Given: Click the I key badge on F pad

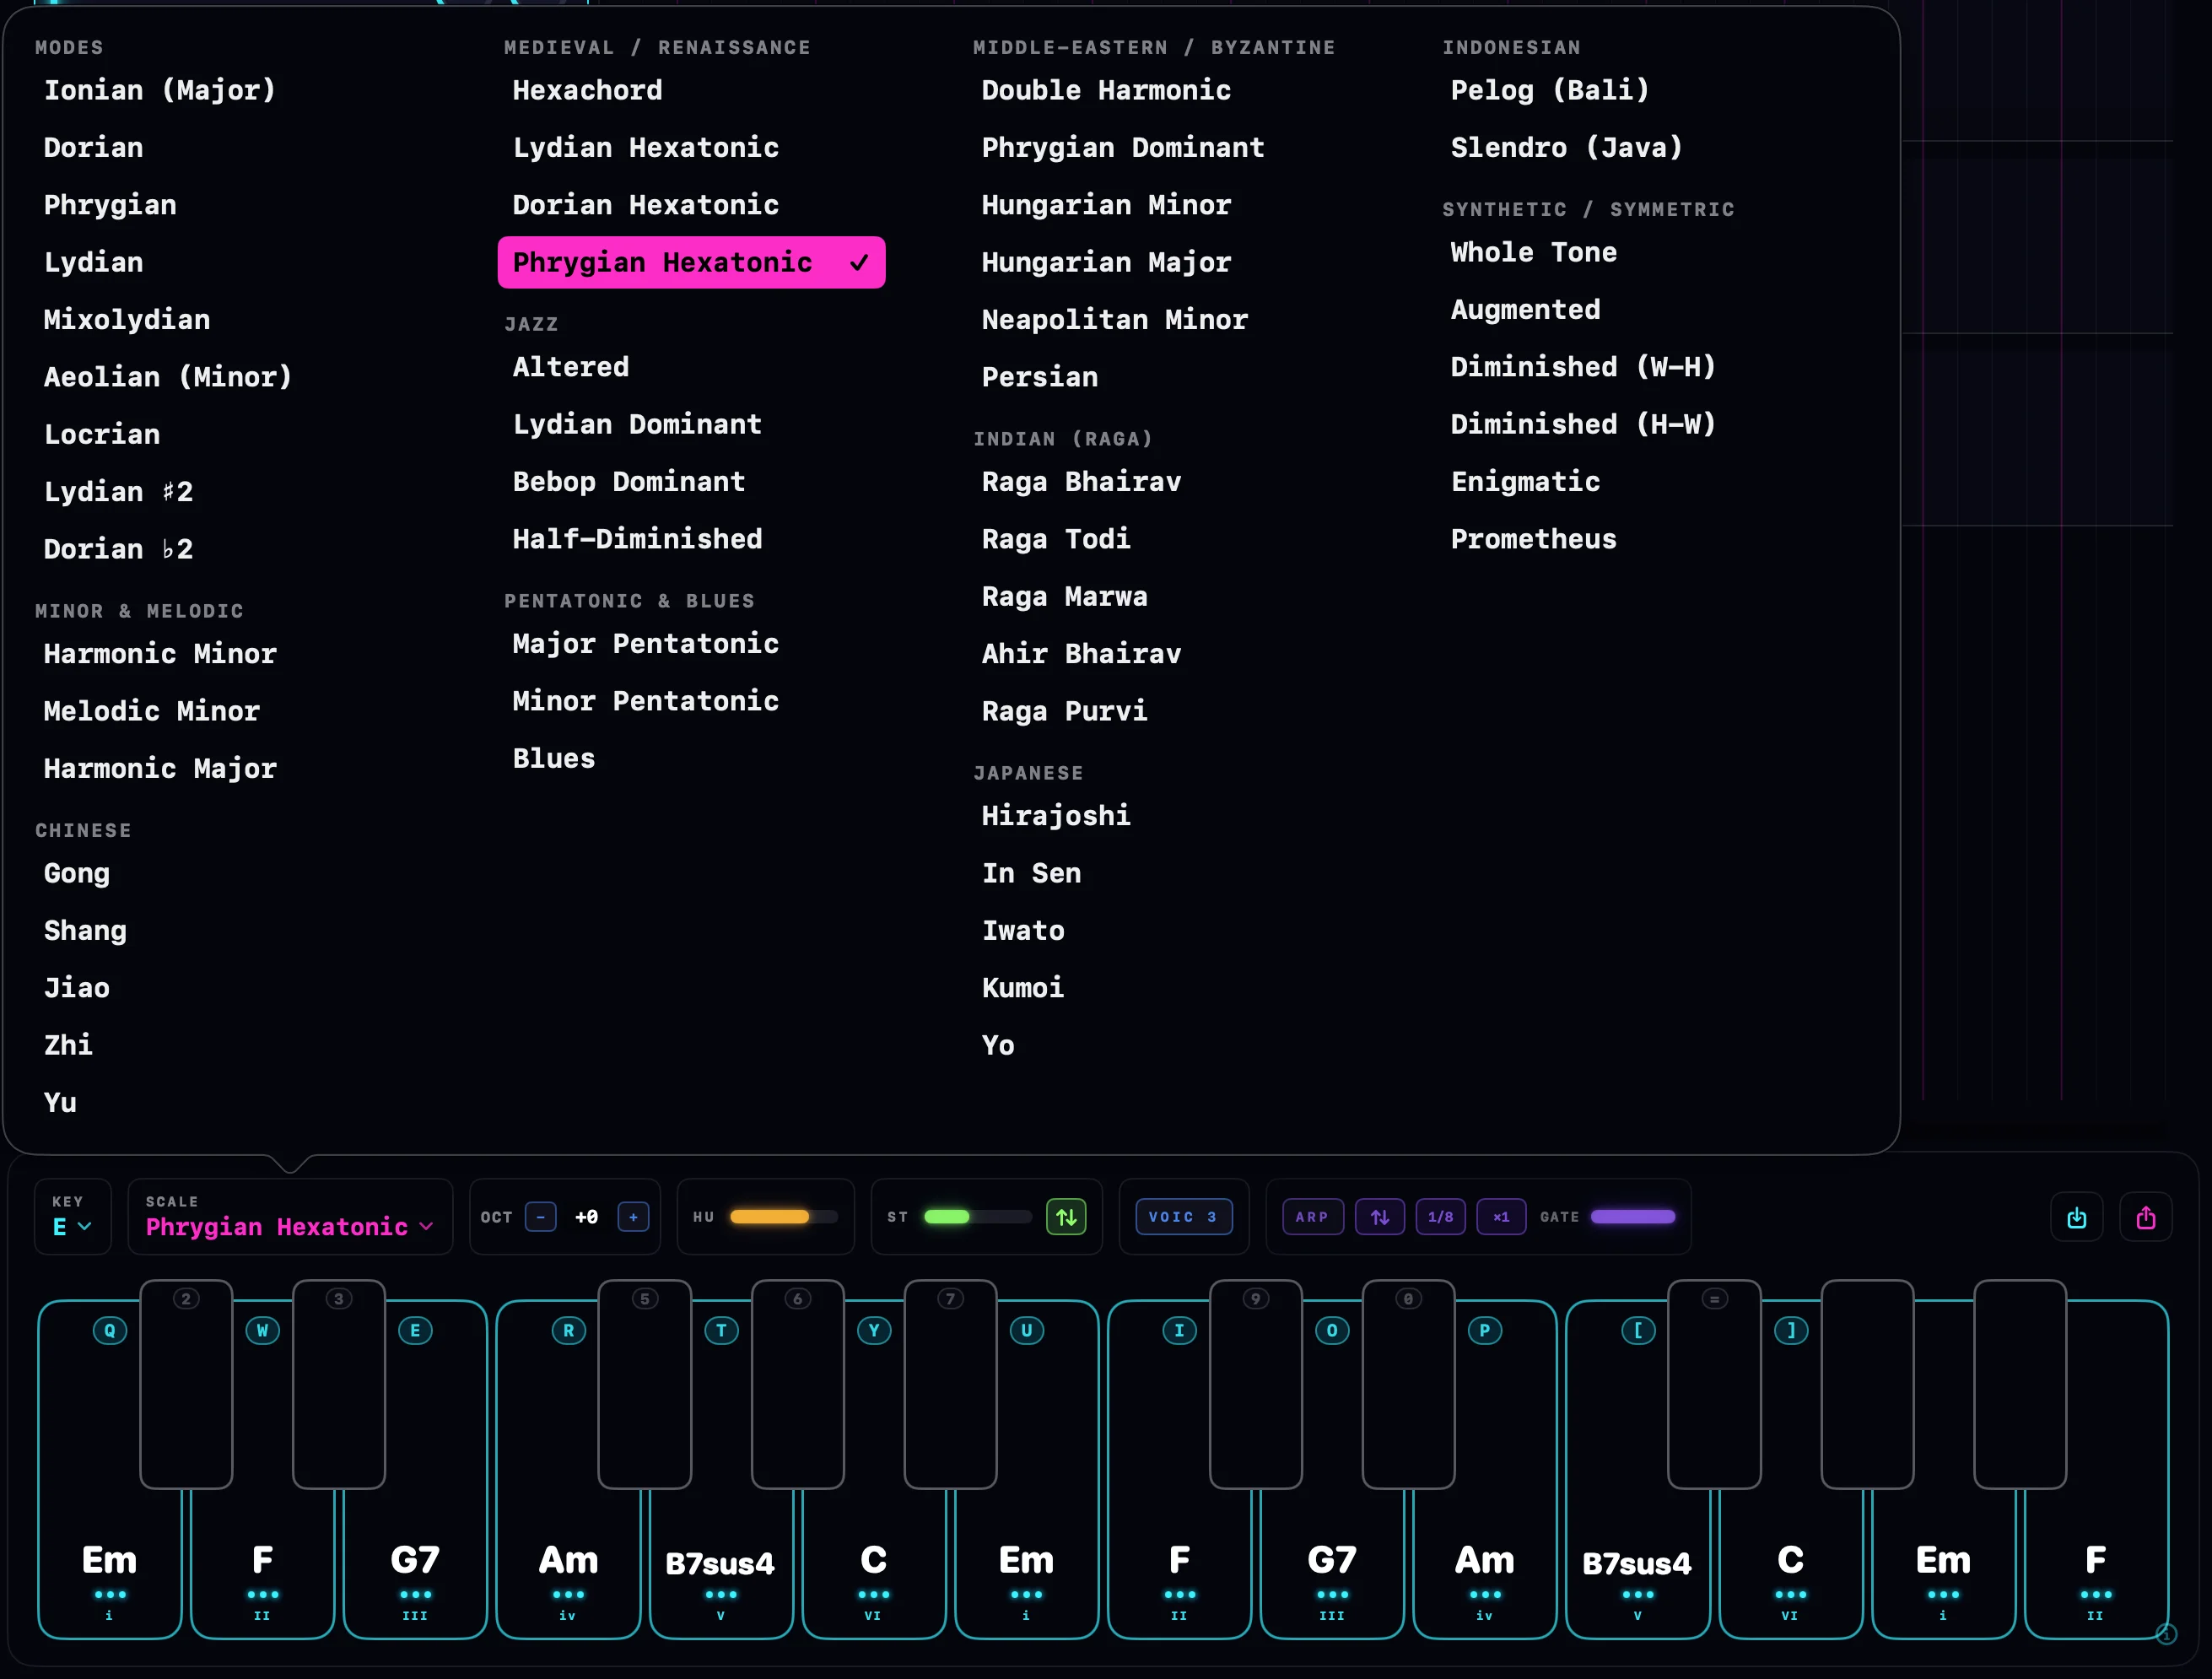Looking at the screenshot, I should 1179,1330.
